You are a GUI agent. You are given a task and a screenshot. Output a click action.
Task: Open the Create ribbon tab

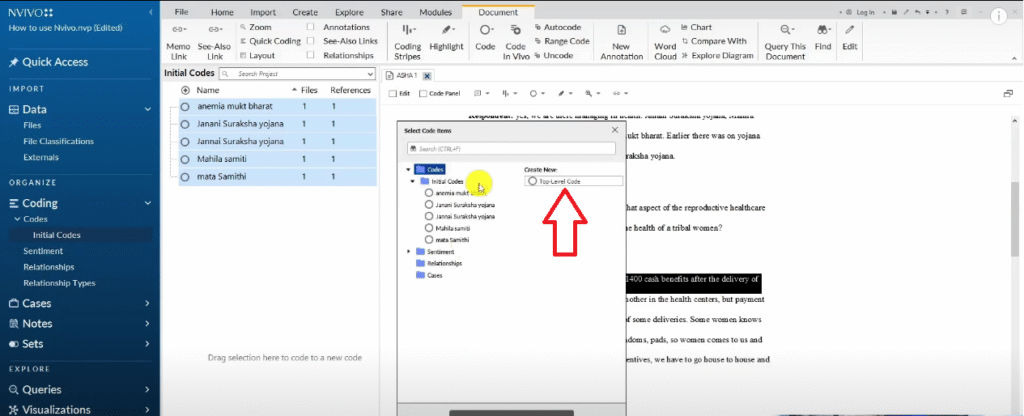305,12
